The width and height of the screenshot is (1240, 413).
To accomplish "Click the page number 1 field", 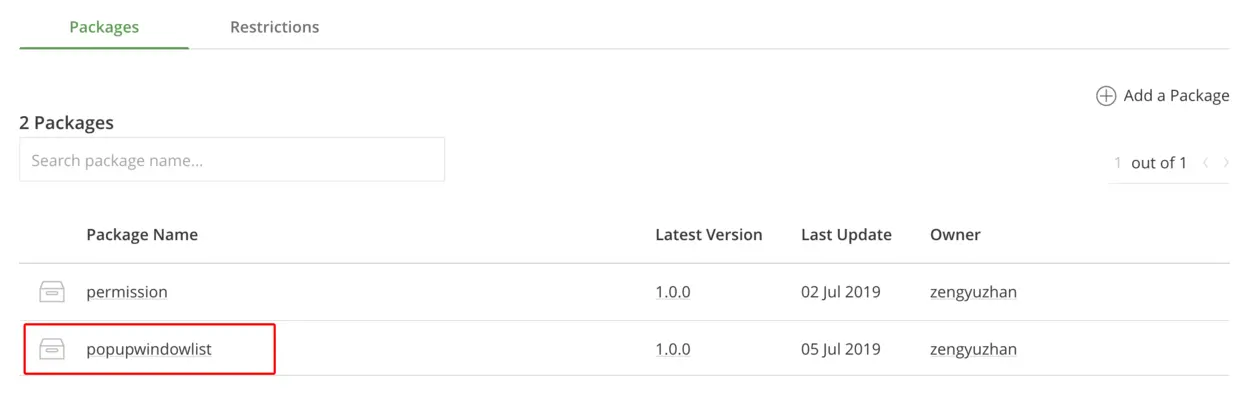I will [1117, 163].
